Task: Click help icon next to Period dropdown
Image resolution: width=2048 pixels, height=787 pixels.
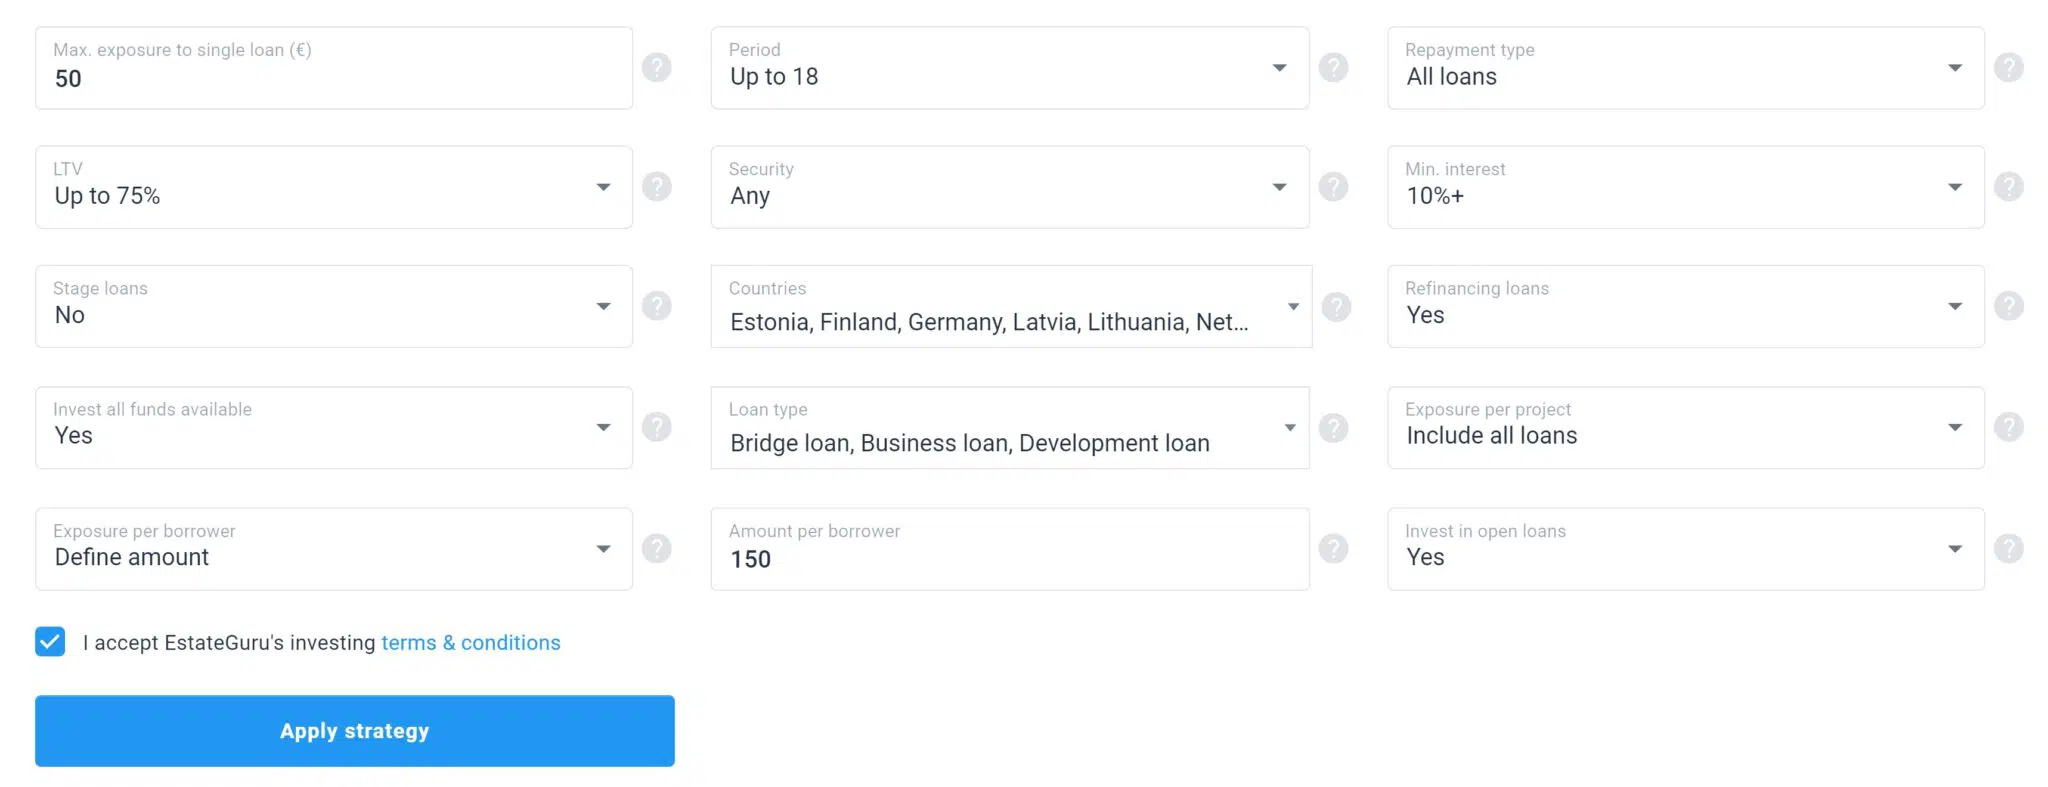Action: [x=1333, y=67]
